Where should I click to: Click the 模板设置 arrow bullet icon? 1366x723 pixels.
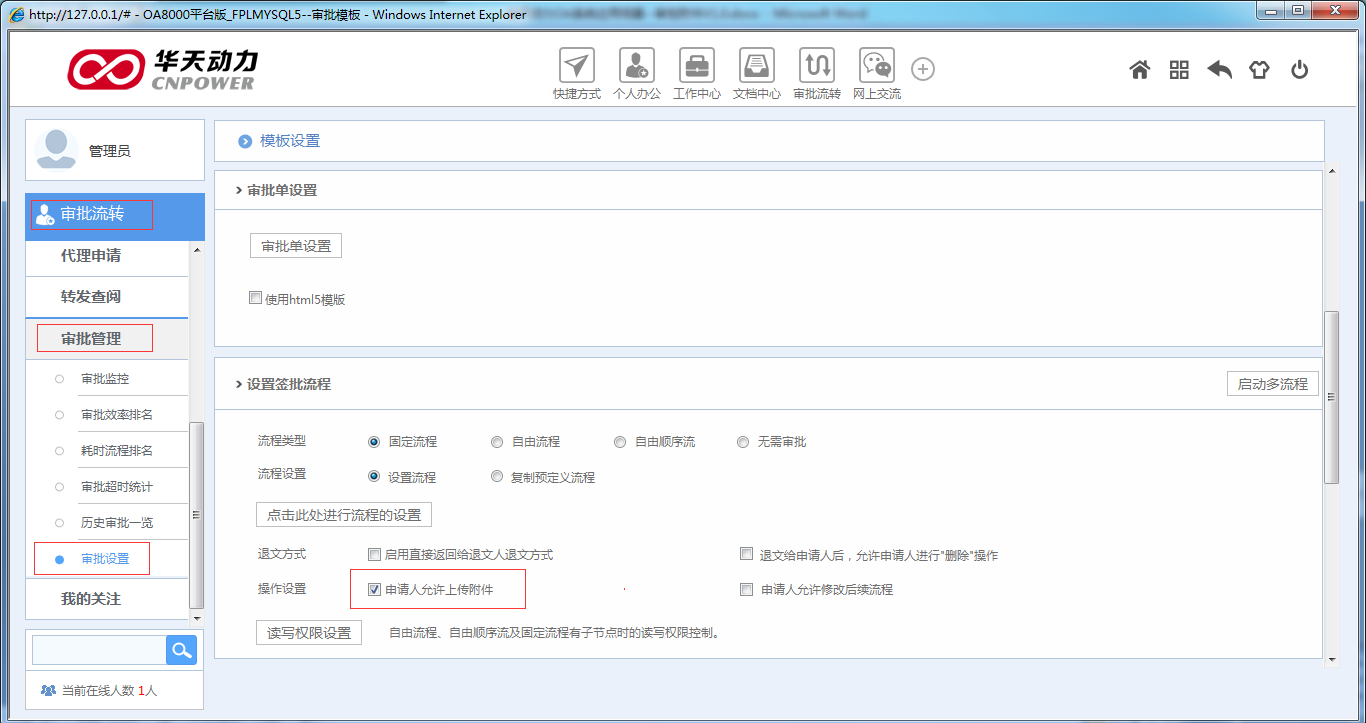245,142
